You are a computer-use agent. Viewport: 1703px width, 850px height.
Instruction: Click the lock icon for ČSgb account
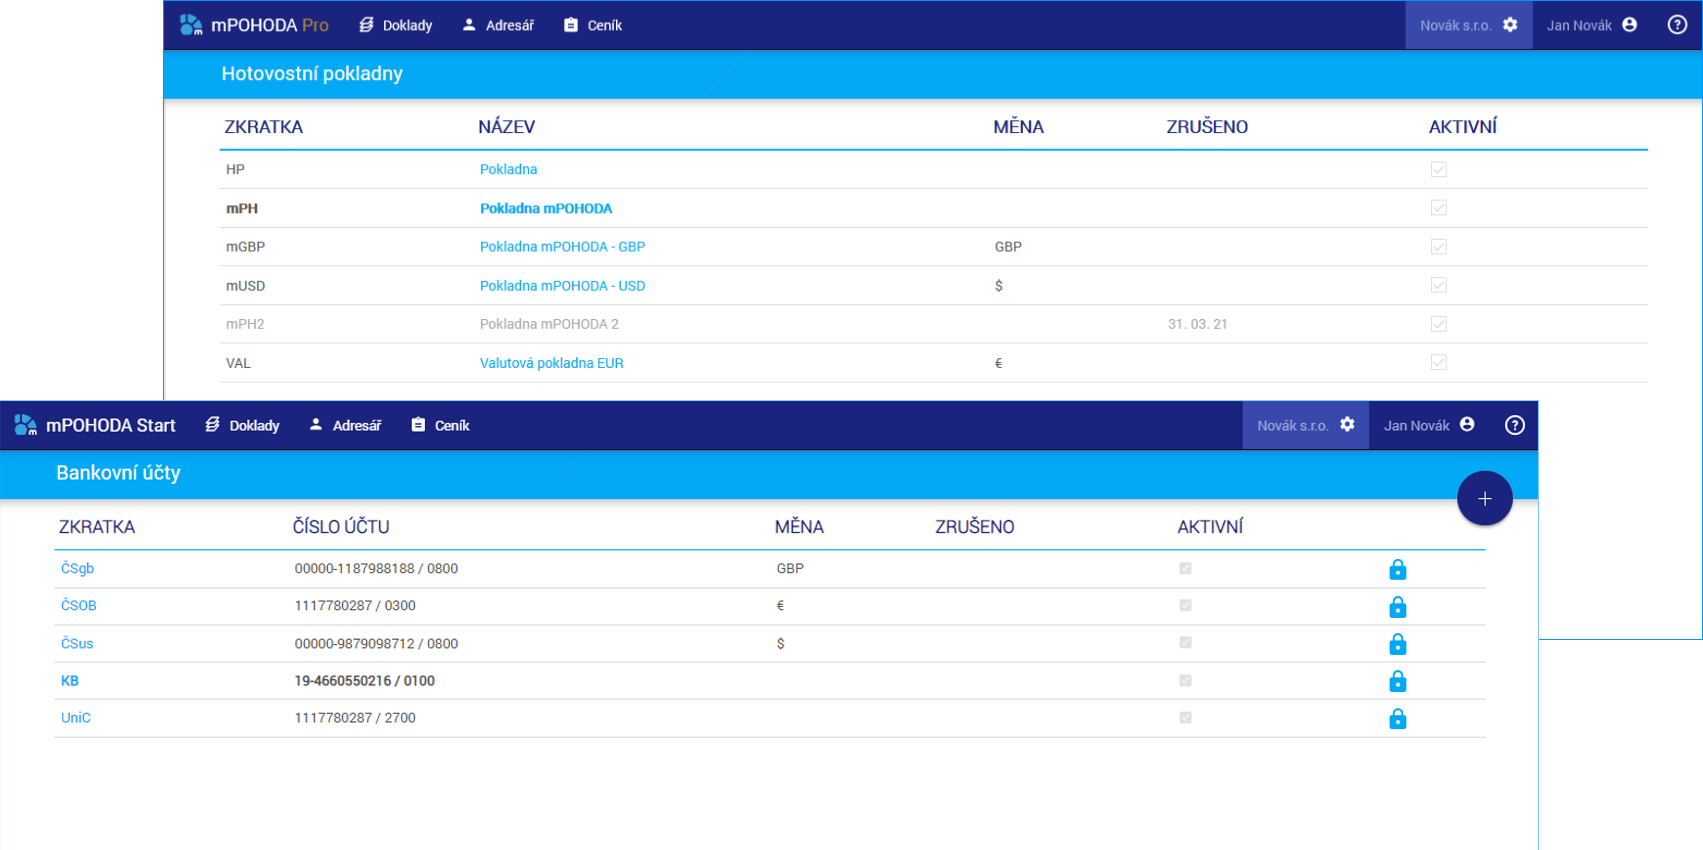tap(1398, 569)
